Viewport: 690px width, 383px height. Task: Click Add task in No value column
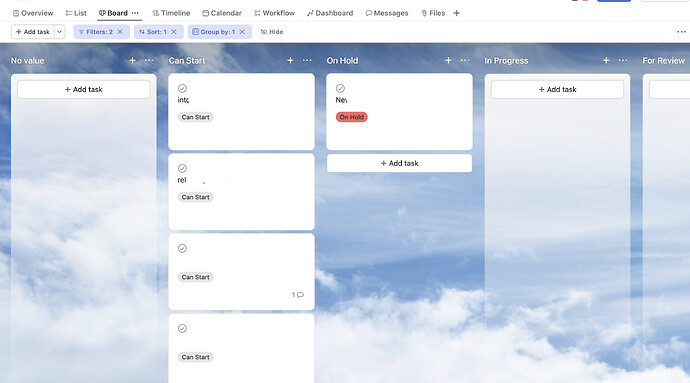84,89
